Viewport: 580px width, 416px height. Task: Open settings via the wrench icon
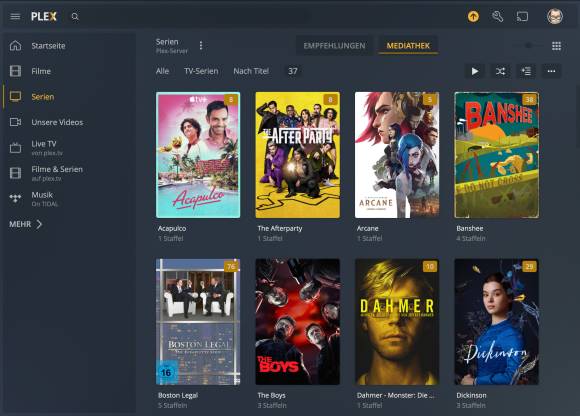pos(498,16)
